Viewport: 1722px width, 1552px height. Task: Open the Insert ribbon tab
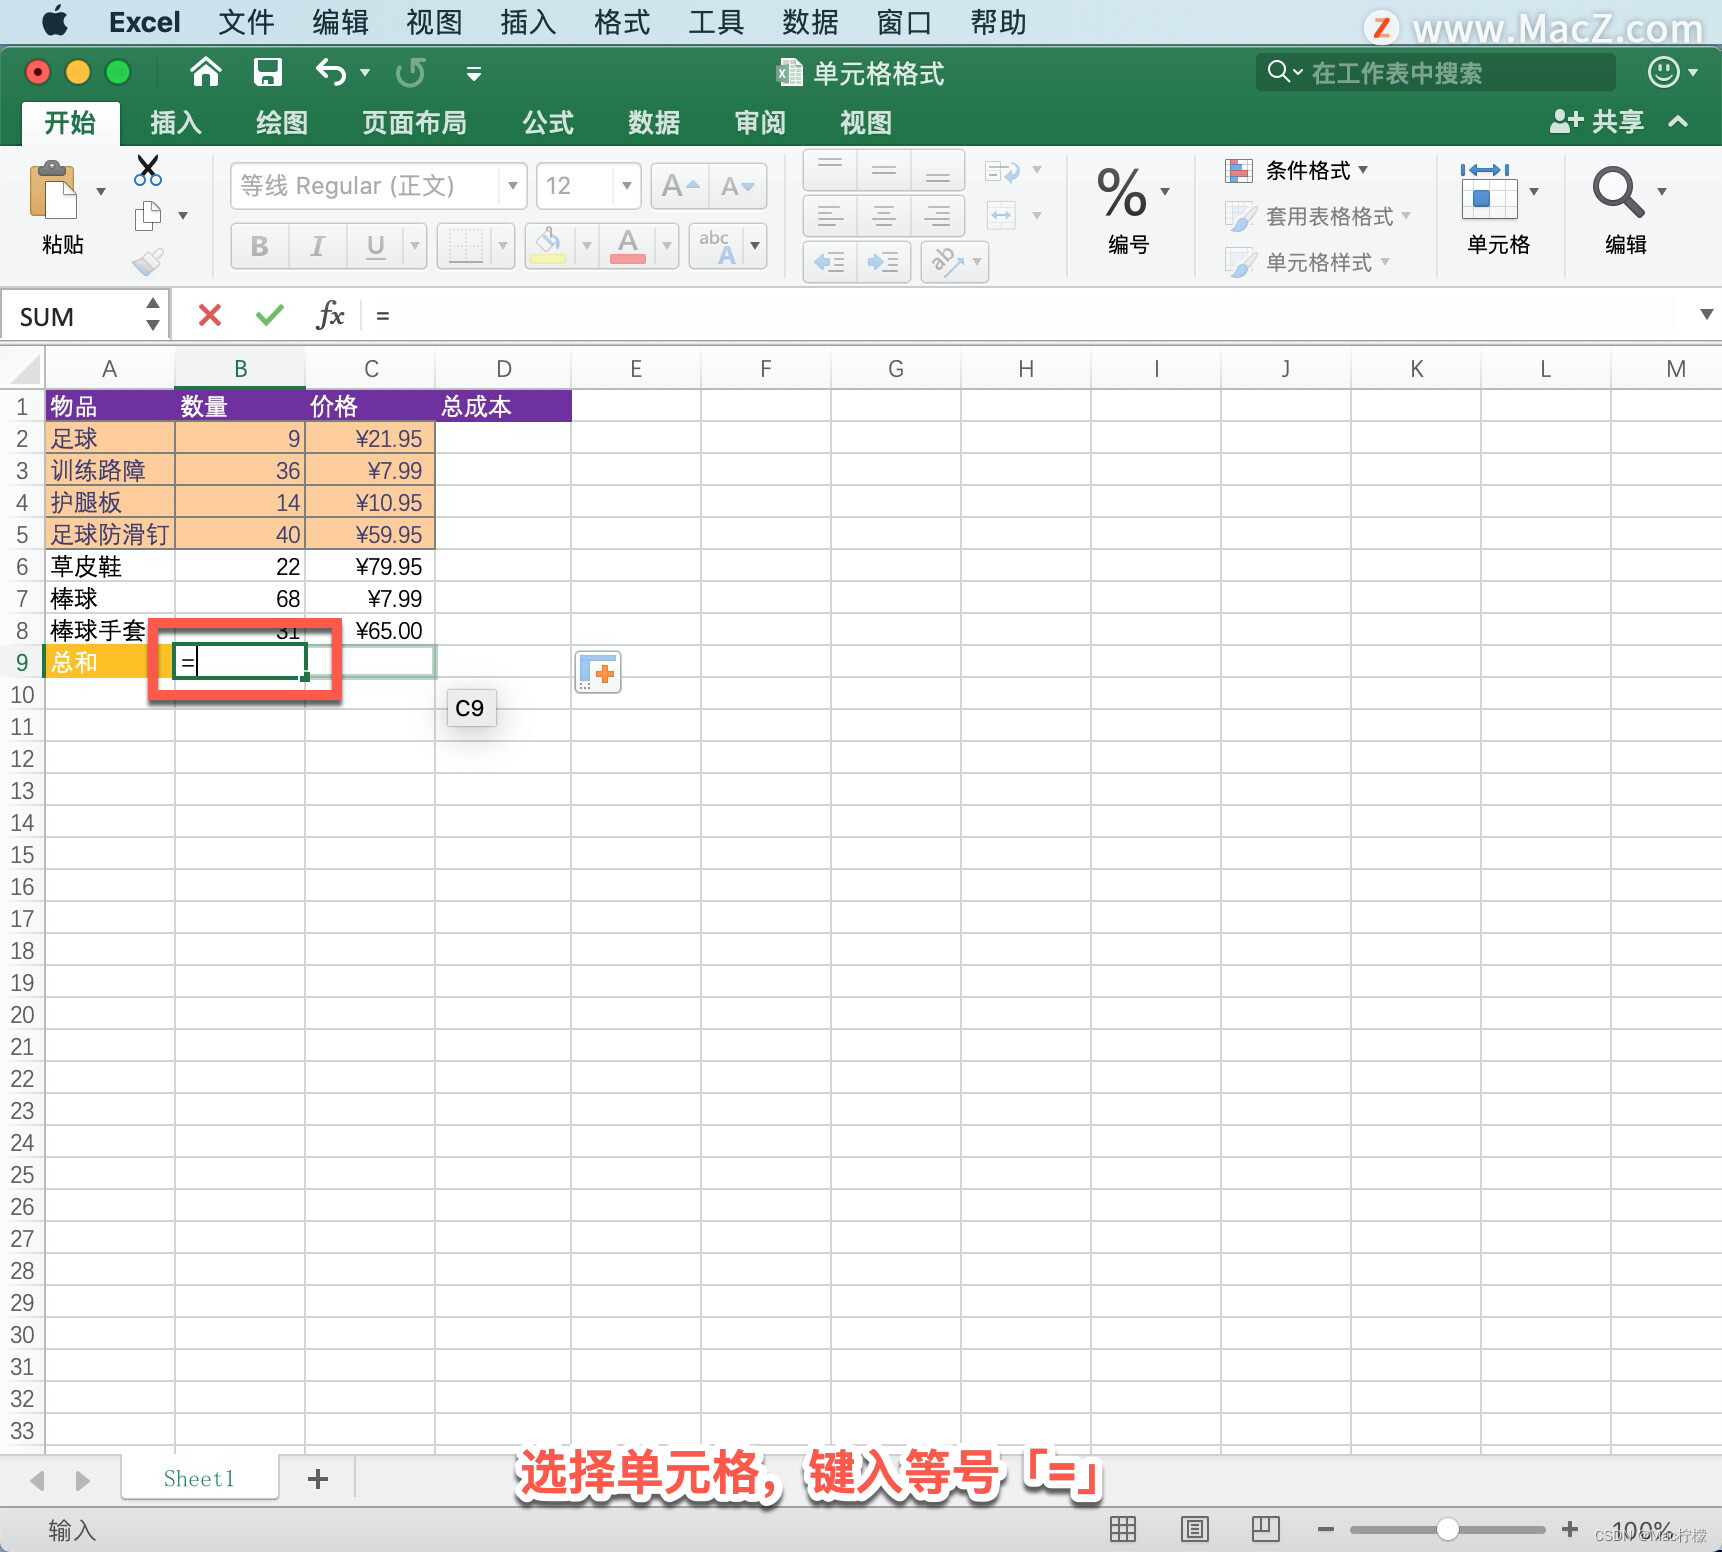tap(176, 123)
